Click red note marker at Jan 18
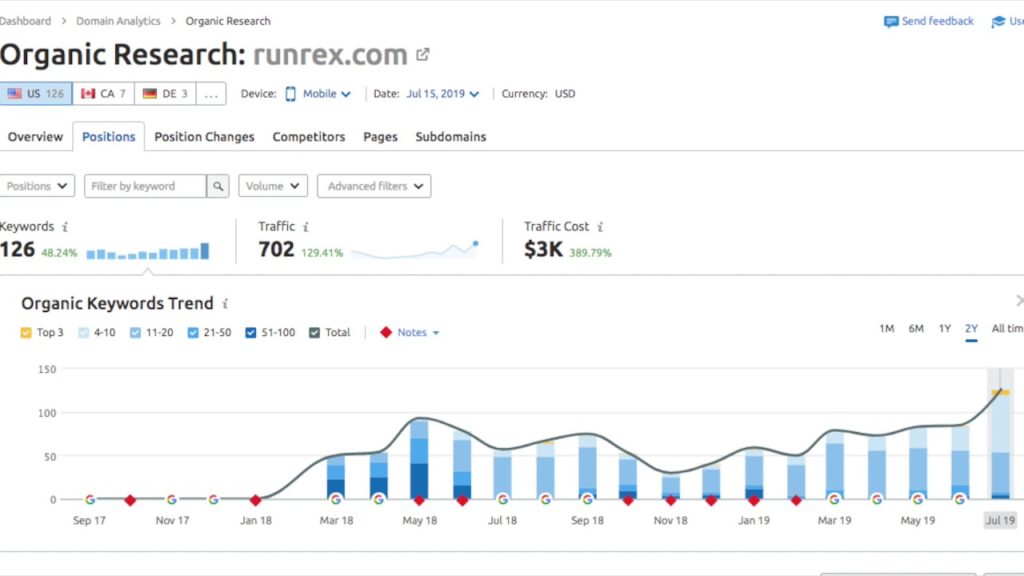 (255, 500)
